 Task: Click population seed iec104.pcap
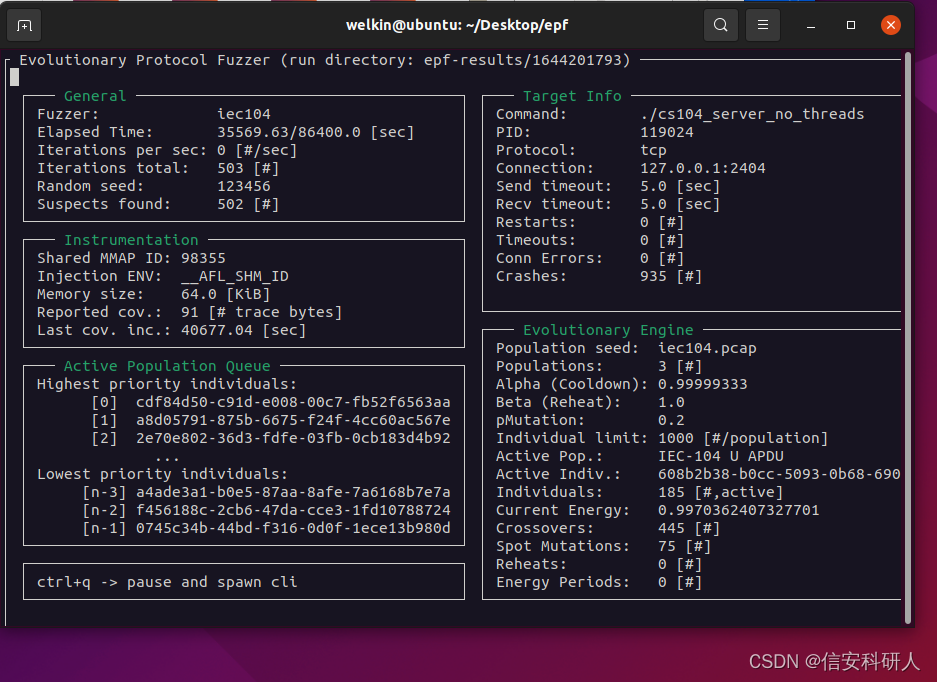tap(707, 348)
